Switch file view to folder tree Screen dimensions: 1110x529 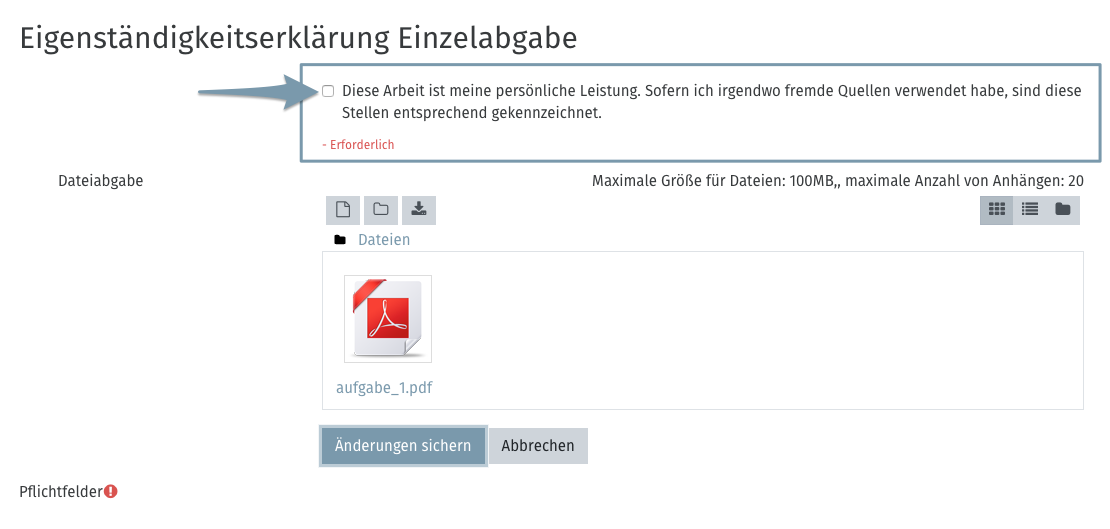1062,210
